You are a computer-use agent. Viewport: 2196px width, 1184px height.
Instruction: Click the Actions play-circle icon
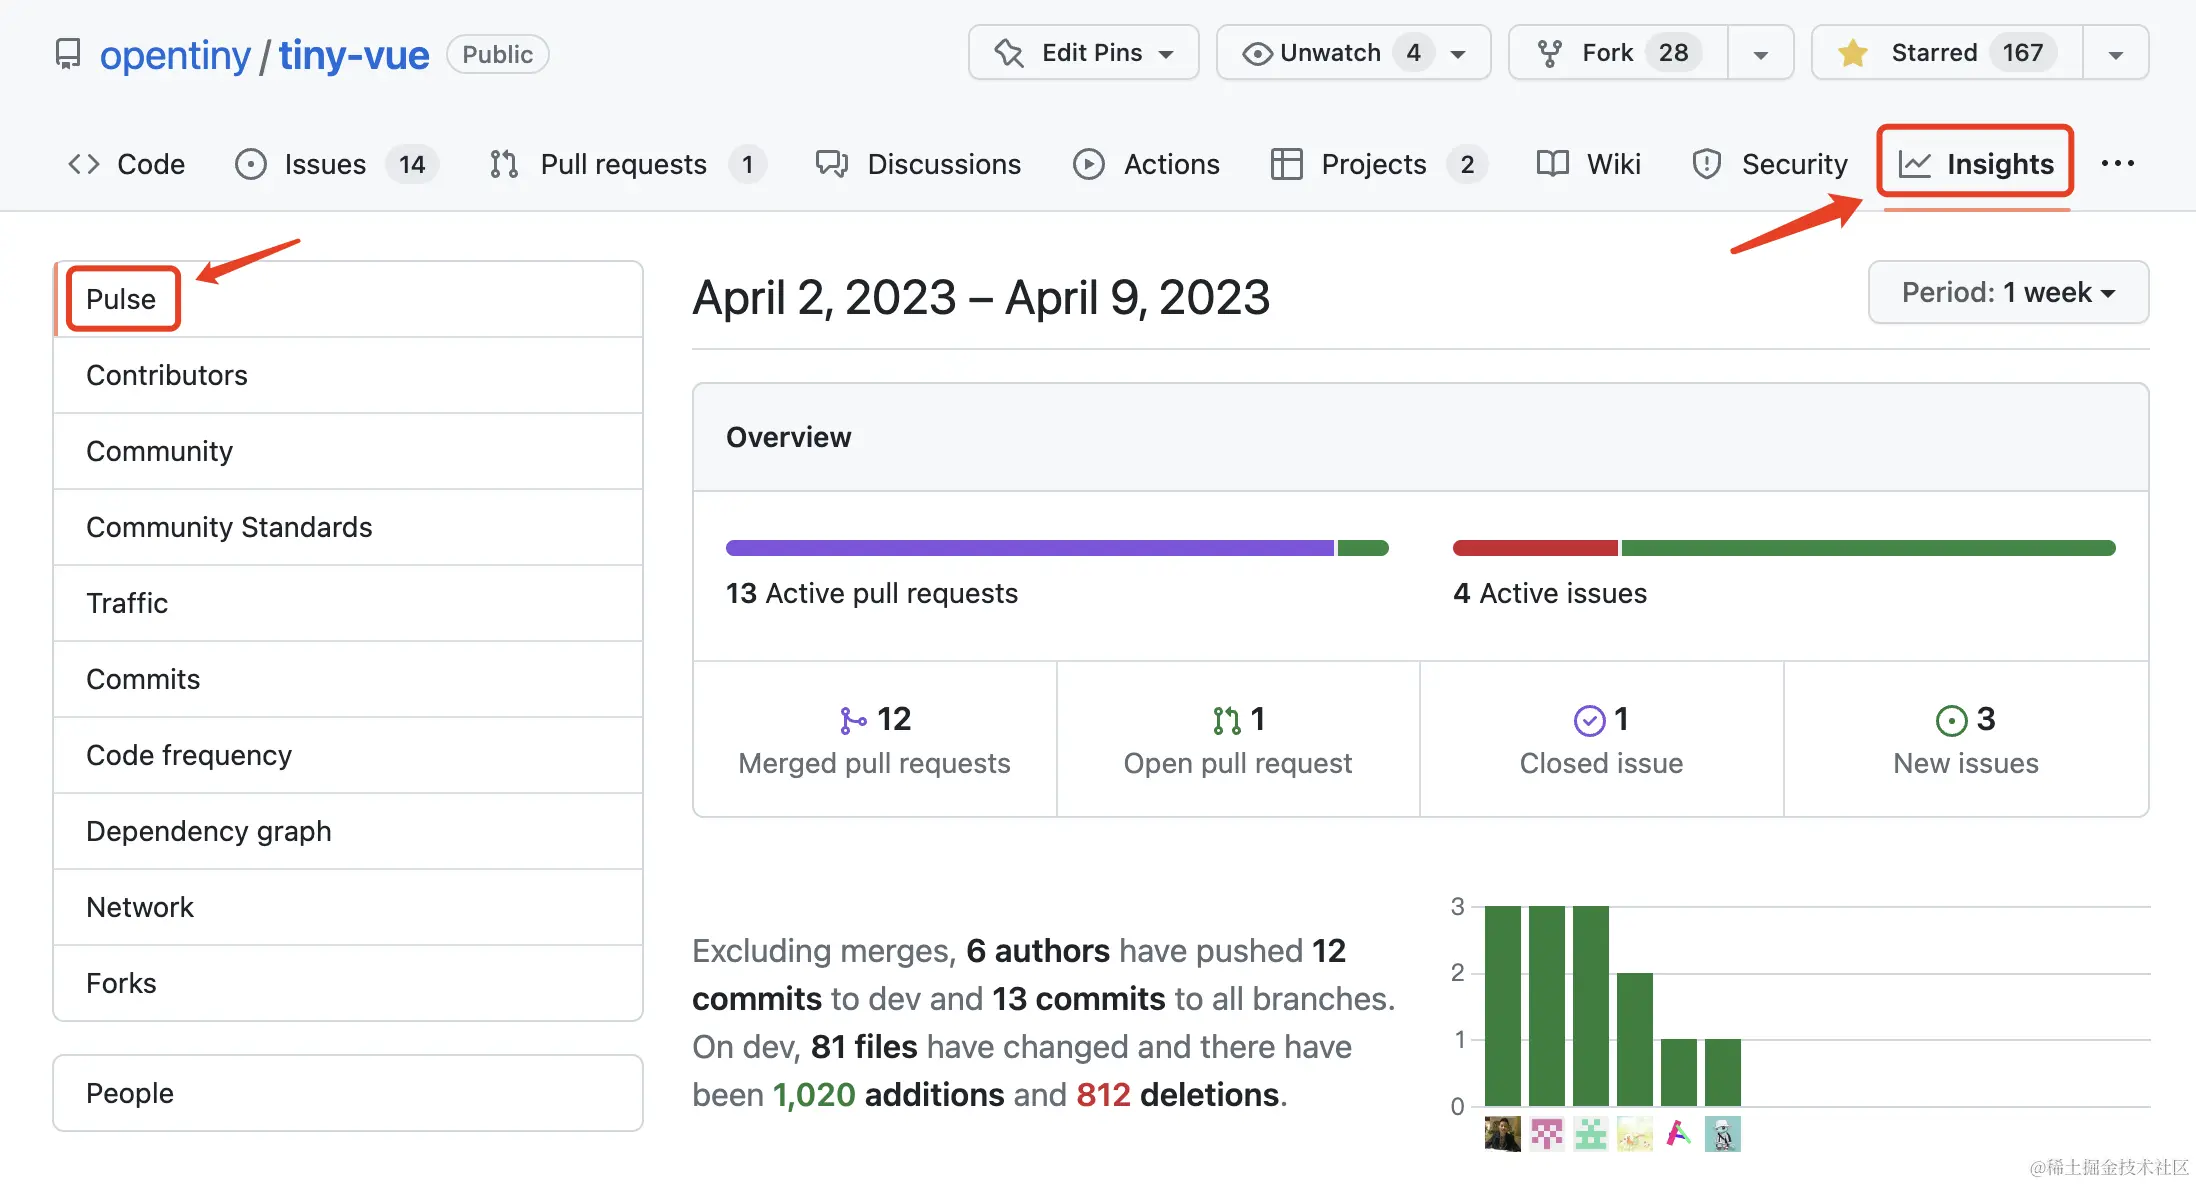(x=1089, y=164)
